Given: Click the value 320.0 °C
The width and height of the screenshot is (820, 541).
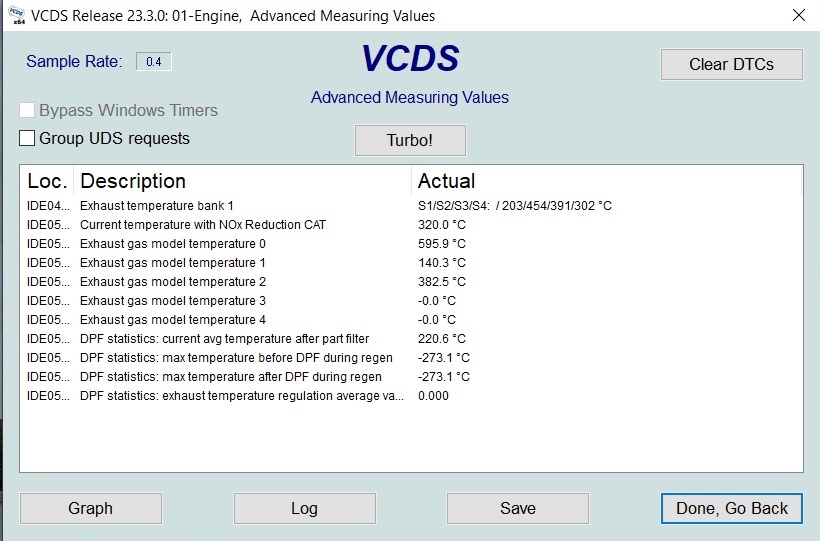Looking at the screenshot, I should click(441, 224).
